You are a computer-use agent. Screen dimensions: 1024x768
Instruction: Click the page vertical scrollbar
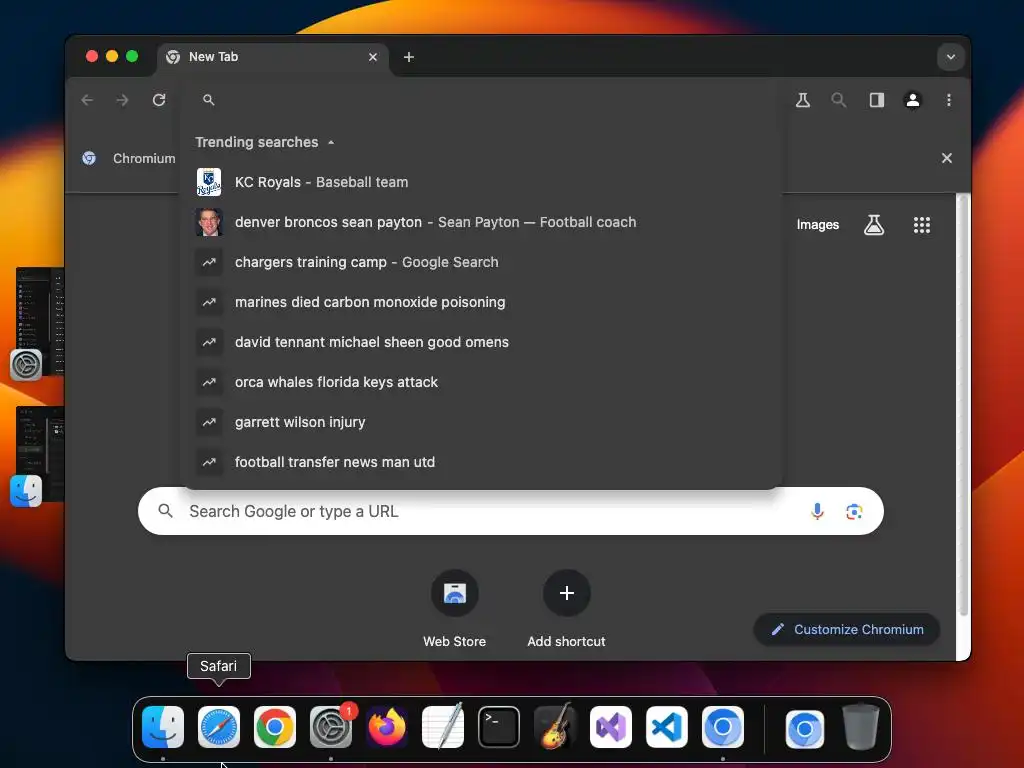tap(963, 405)
